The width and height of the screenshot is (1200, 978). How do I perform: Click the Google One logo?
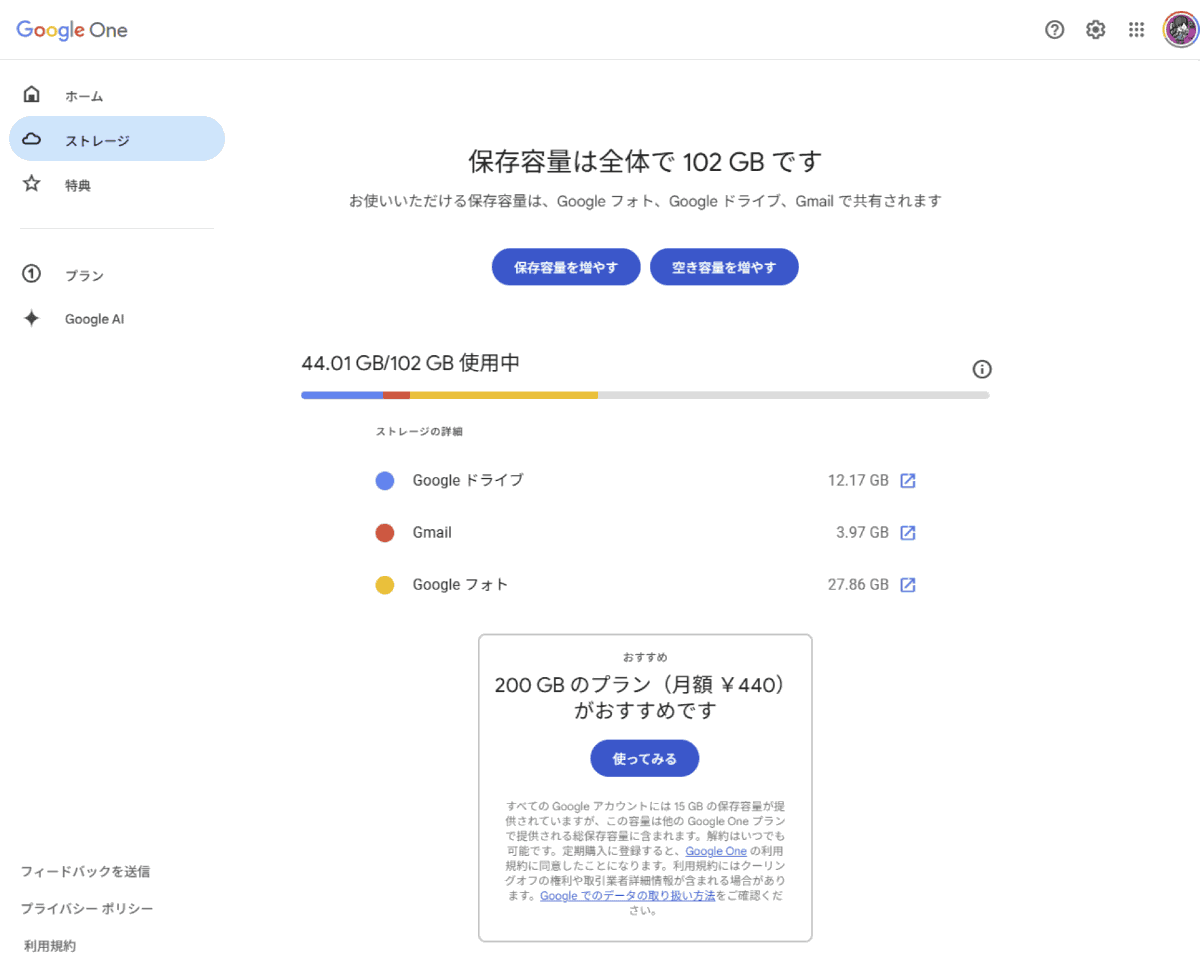(x=72, y=30)
